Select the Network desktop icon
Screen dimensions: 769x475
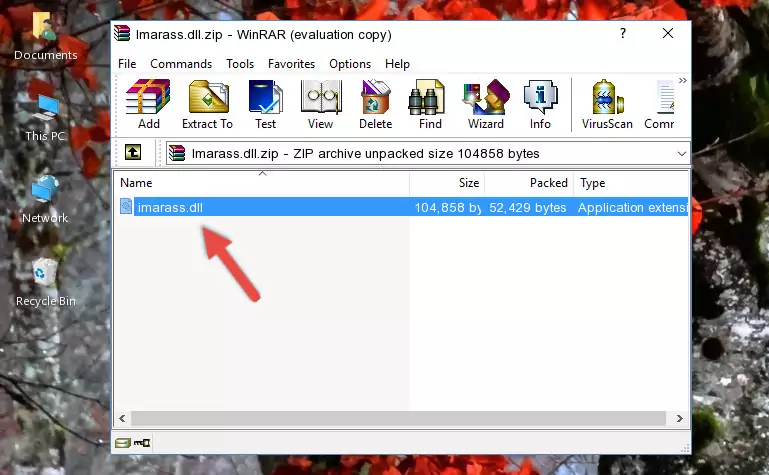coord(45,199)
